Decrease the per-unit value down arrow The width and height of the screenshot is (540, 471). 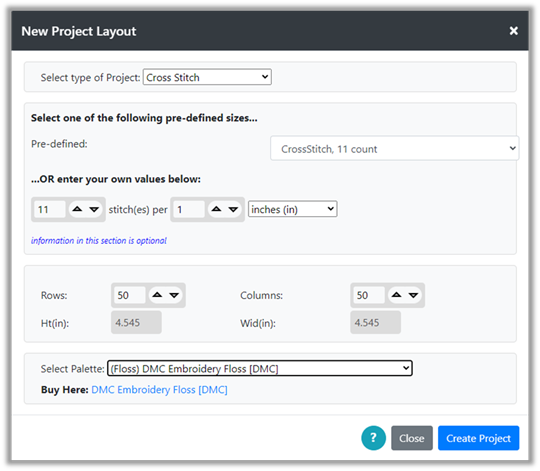coord(233,209)
